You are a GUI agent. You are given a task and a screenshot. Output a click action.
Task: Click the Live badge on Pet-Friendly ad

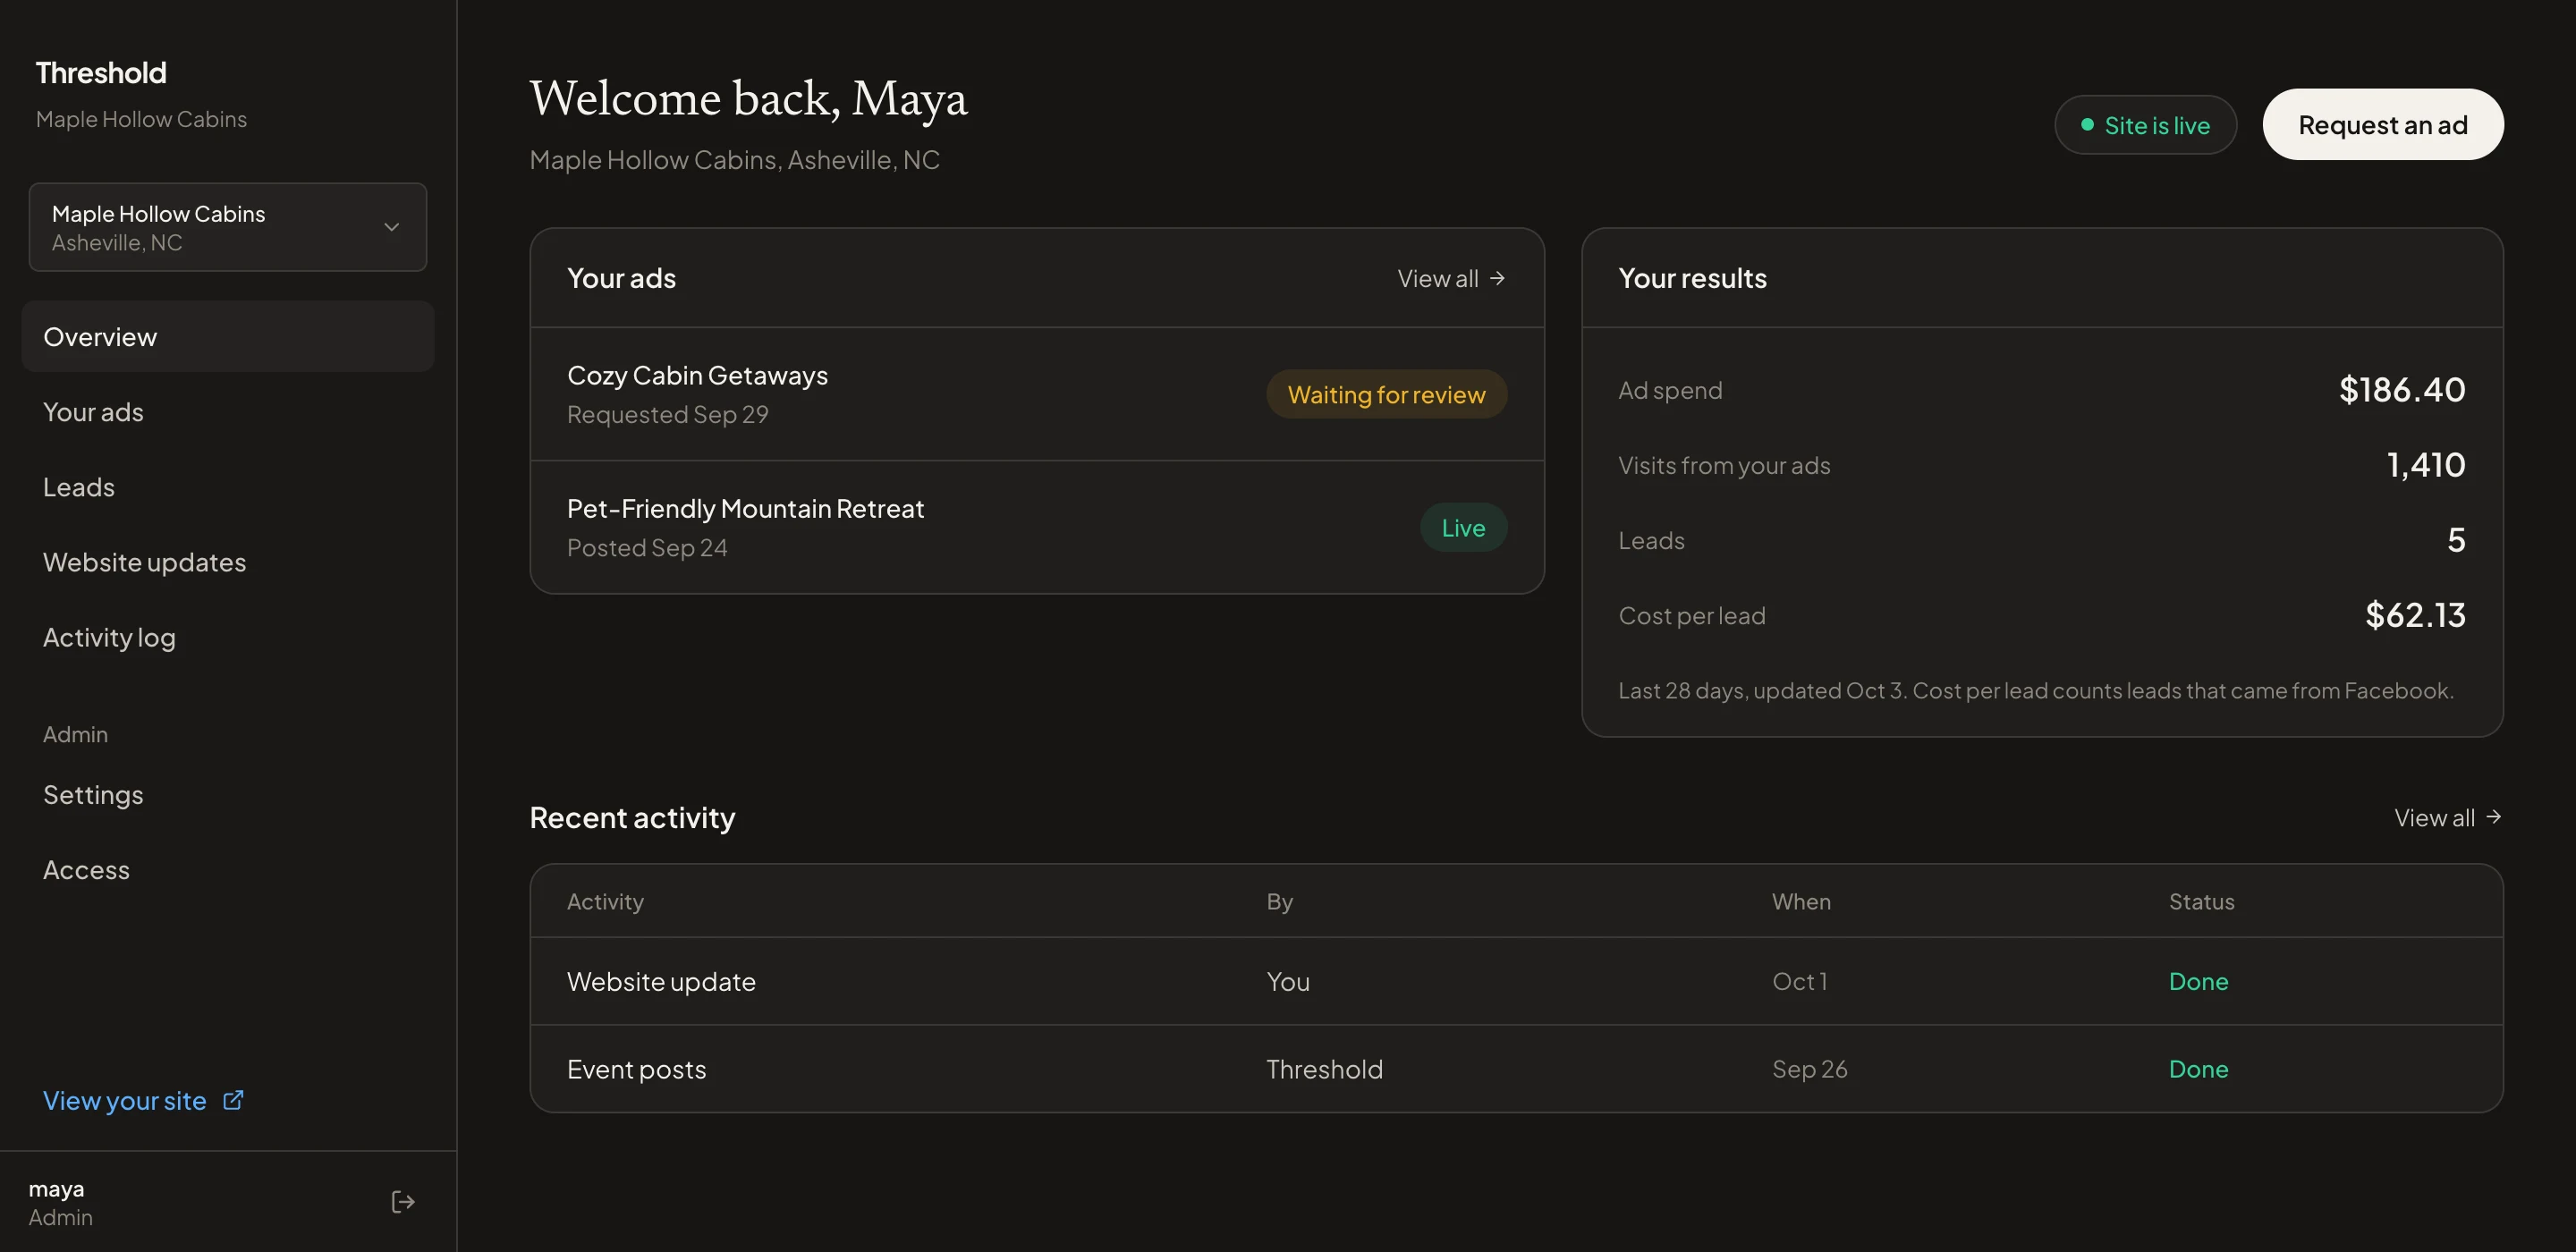point(1463,527)
